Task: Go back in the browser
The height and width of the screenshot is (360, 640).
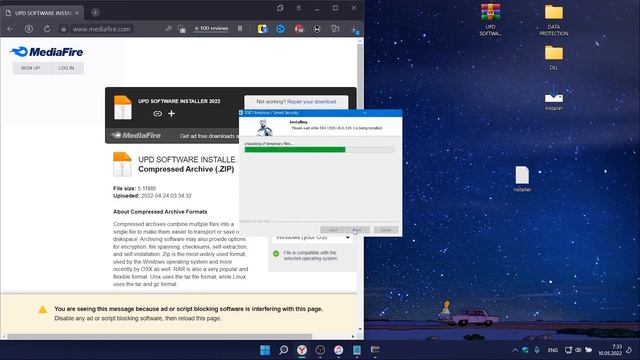Action: pyautogui.click(x=10, y=29)
